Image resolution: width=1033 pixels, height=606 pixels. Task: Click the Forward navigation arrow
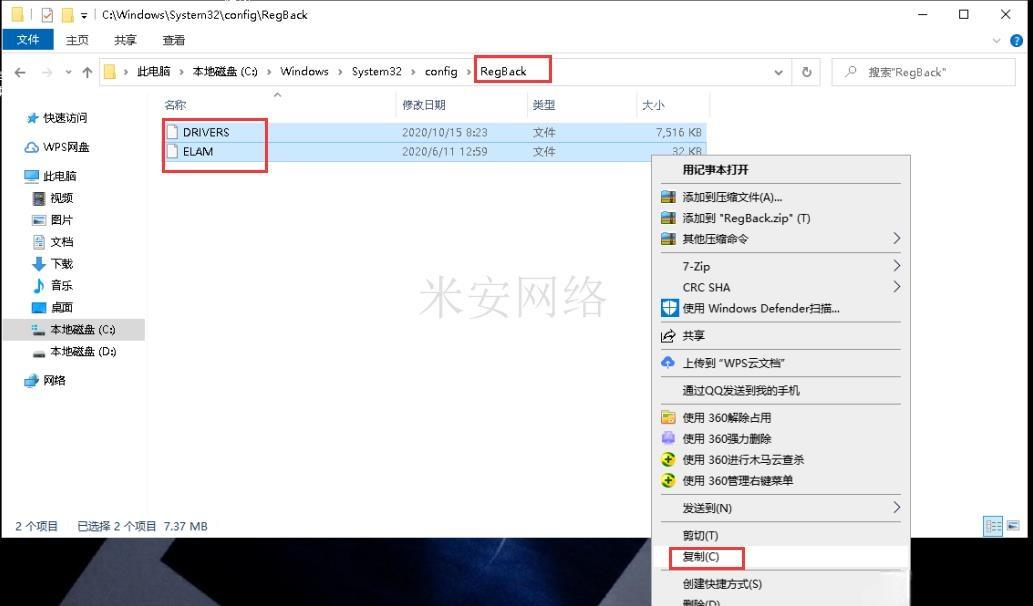tap(47, 72)
